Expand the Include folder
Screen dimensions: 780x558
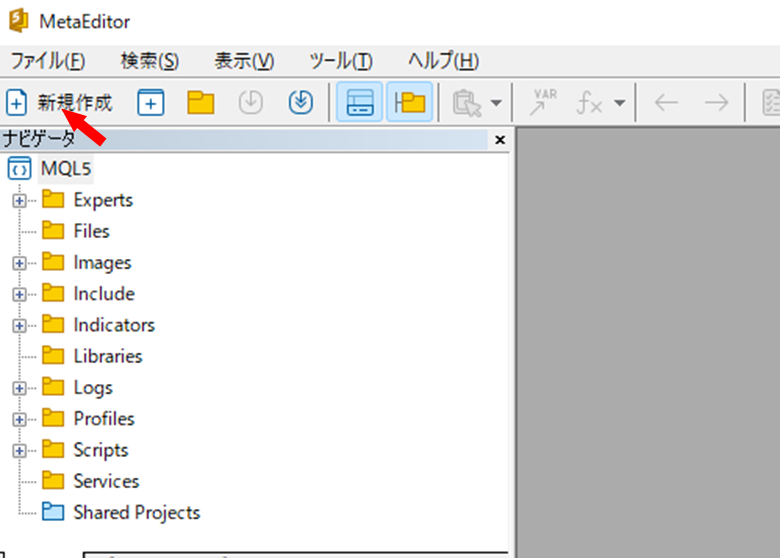tap(19, 294)
